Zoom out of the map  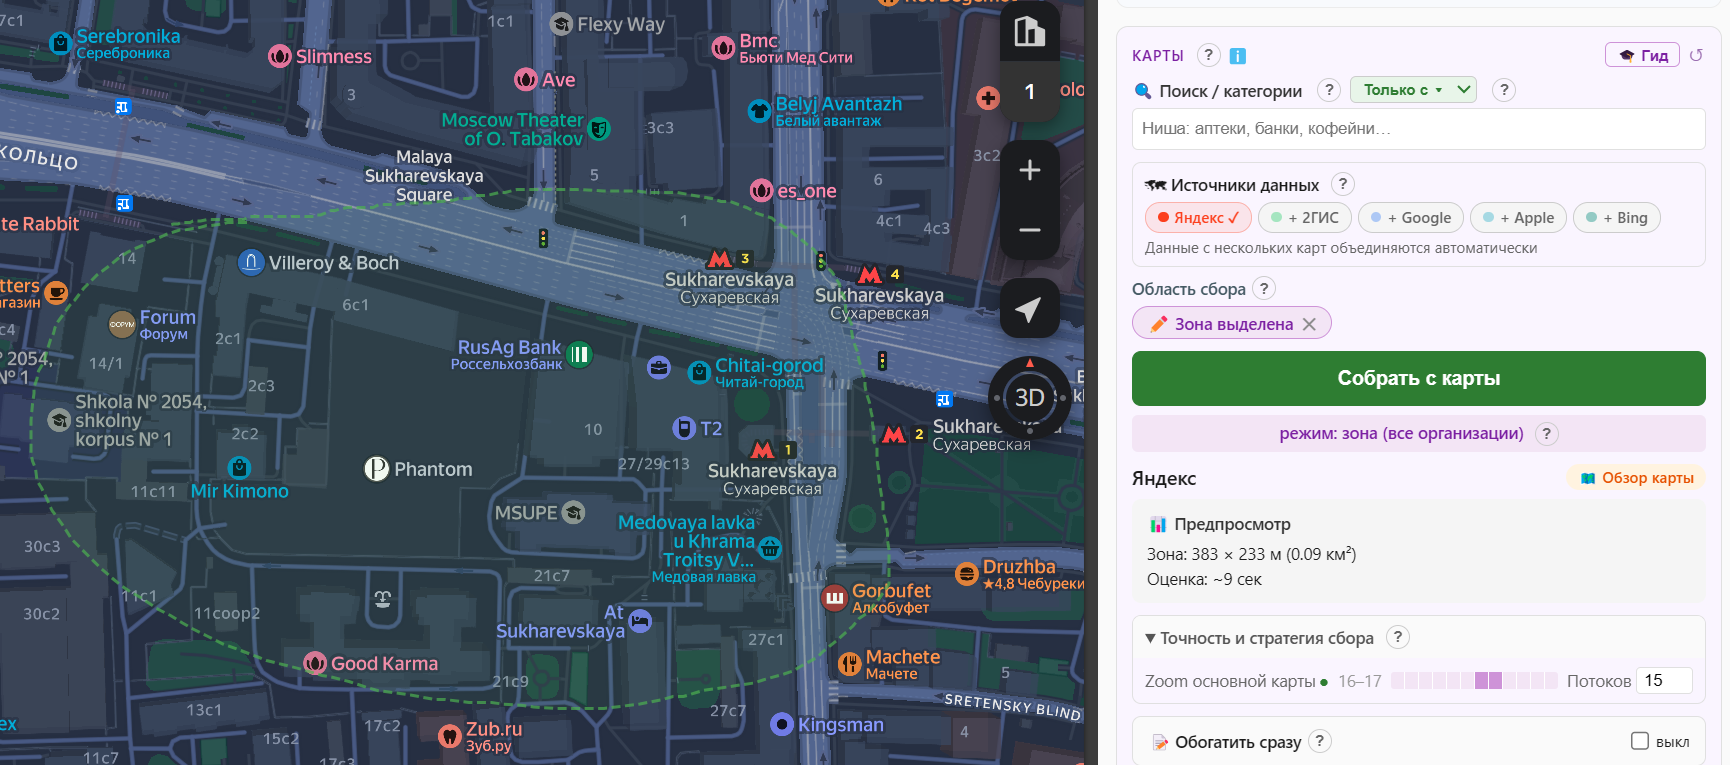tap(1029, 230)
